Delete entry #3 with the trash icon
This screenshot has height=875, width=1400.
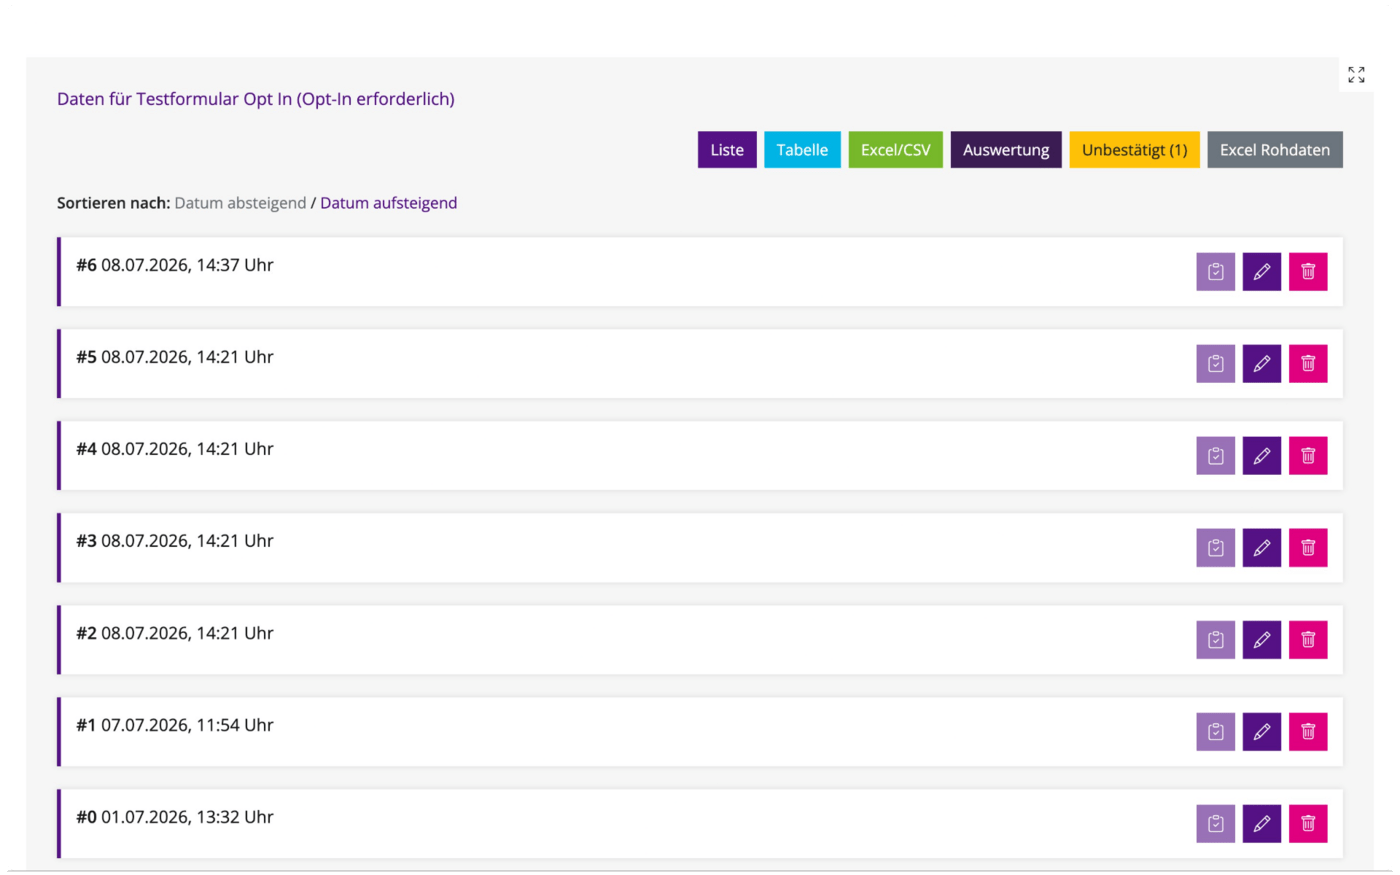[x=1308, y=548]
